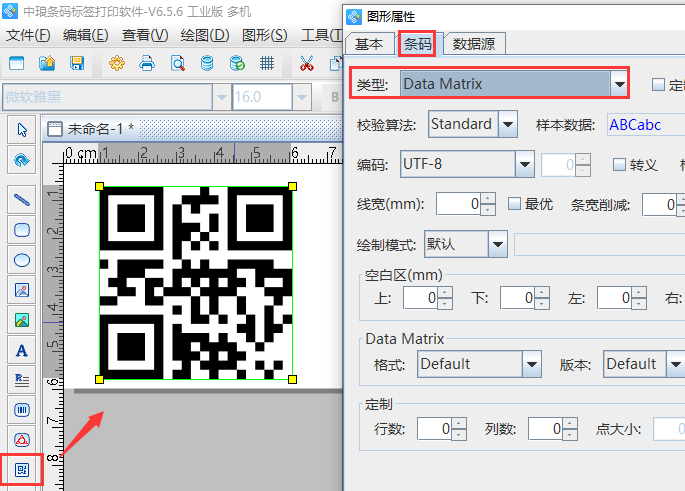Select the vector image insert tool
The height and width of the screenshot is (491, 685).
[22, 290]
